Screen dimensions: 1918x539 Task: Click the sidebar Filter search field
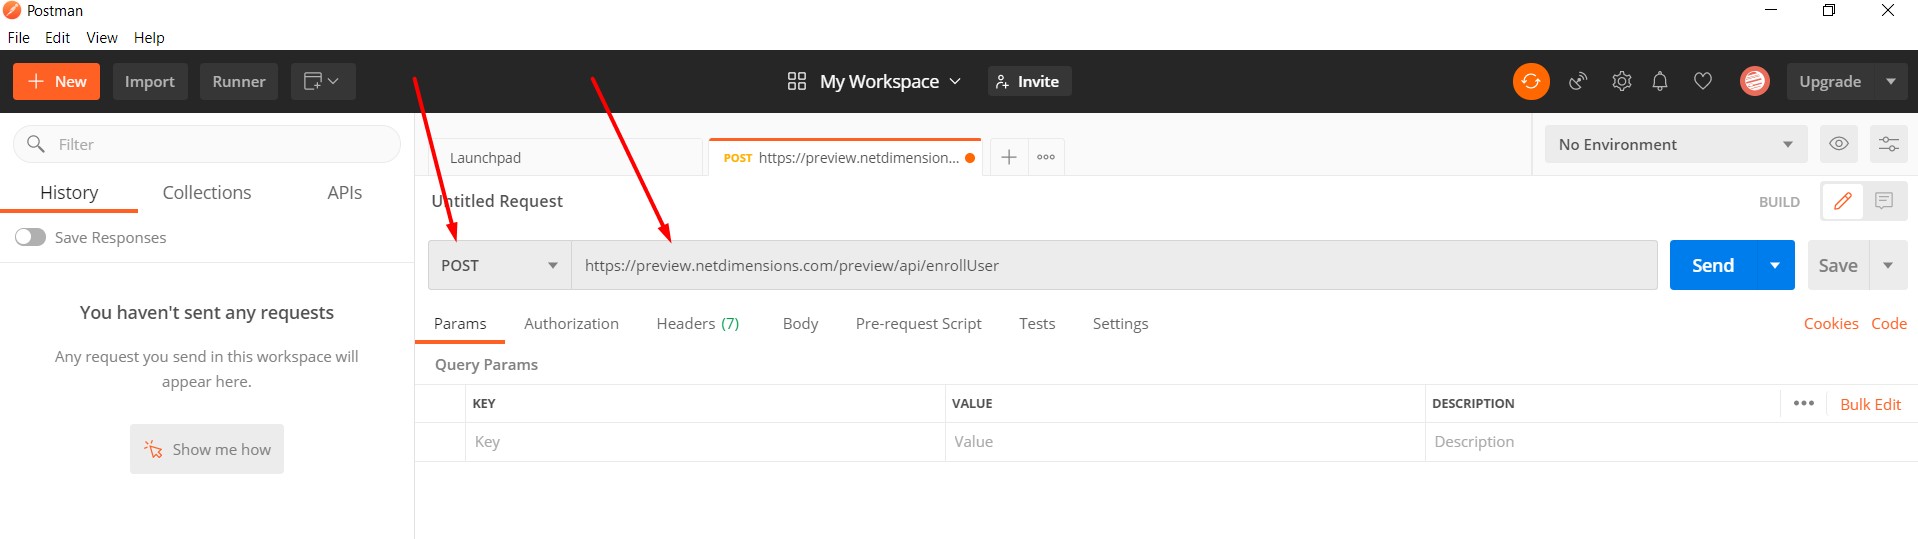(207, 144)
